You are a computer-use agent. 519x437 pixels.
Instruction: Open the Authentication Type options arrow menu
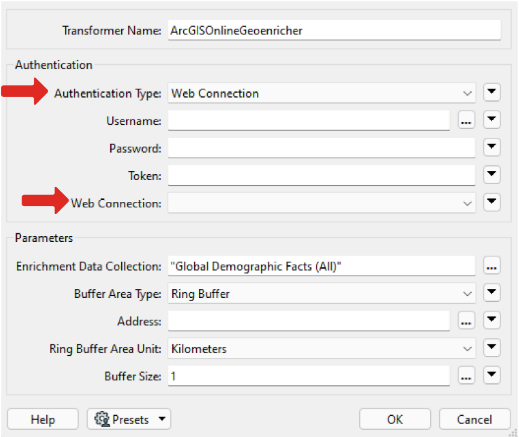coord(492,92)
